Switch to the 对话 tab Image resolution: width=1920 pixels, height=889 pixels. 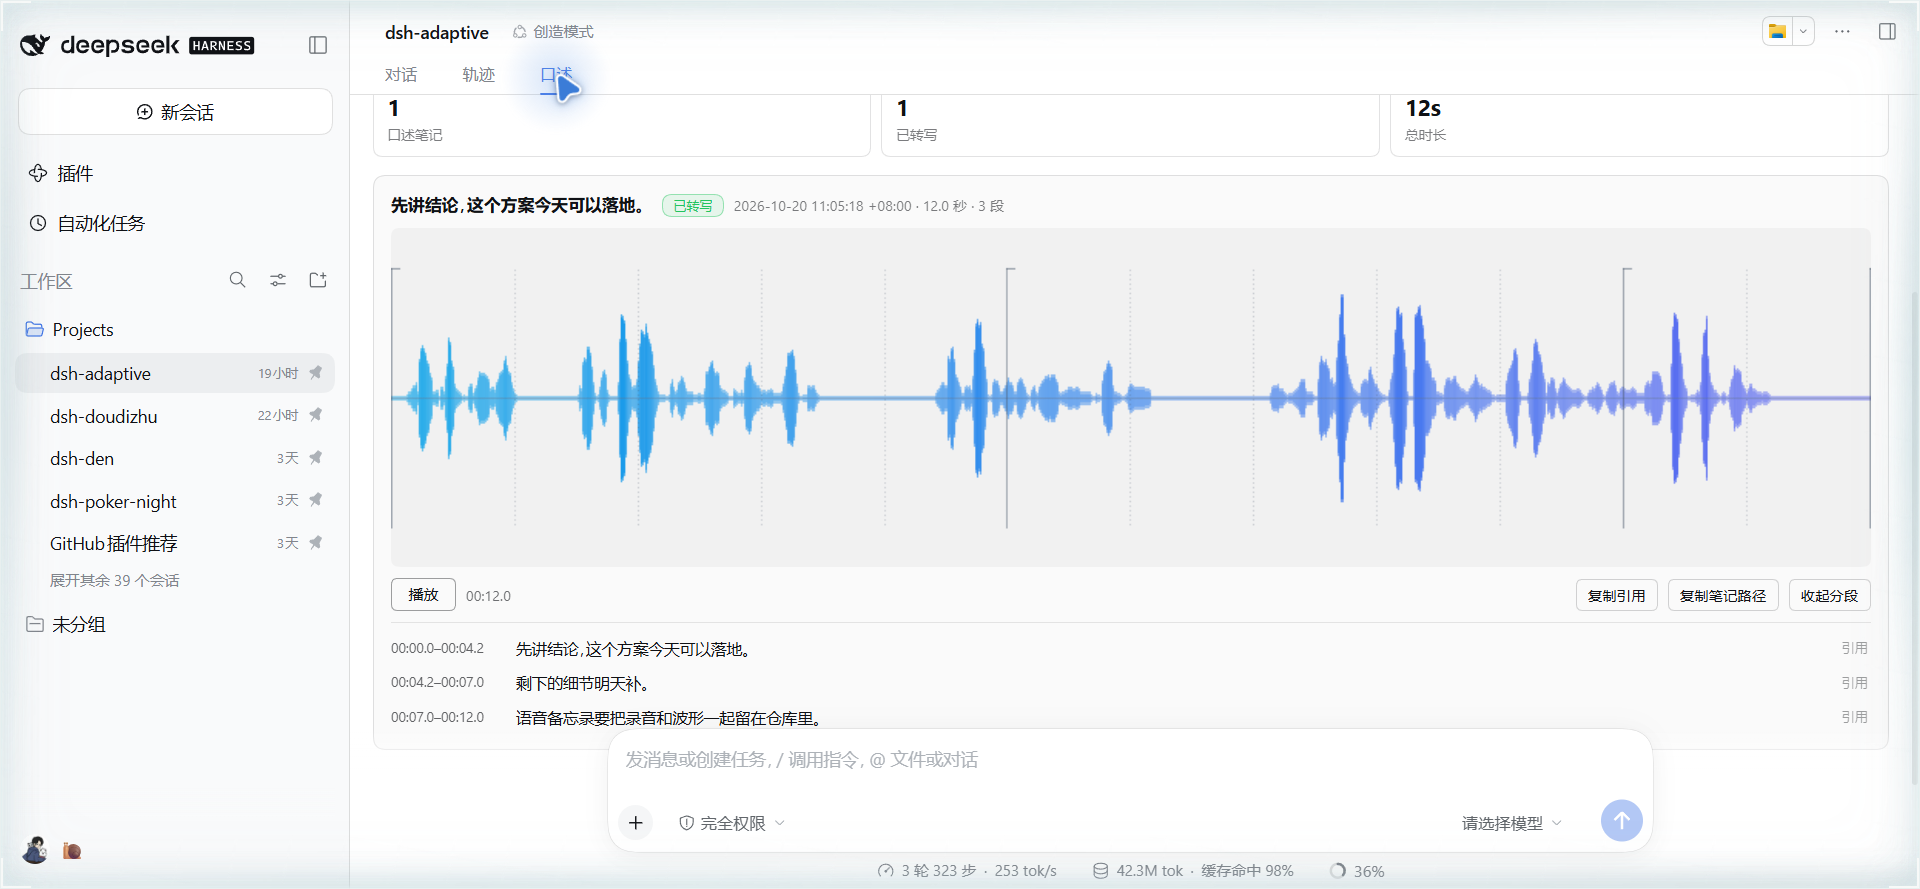[401, 75]
